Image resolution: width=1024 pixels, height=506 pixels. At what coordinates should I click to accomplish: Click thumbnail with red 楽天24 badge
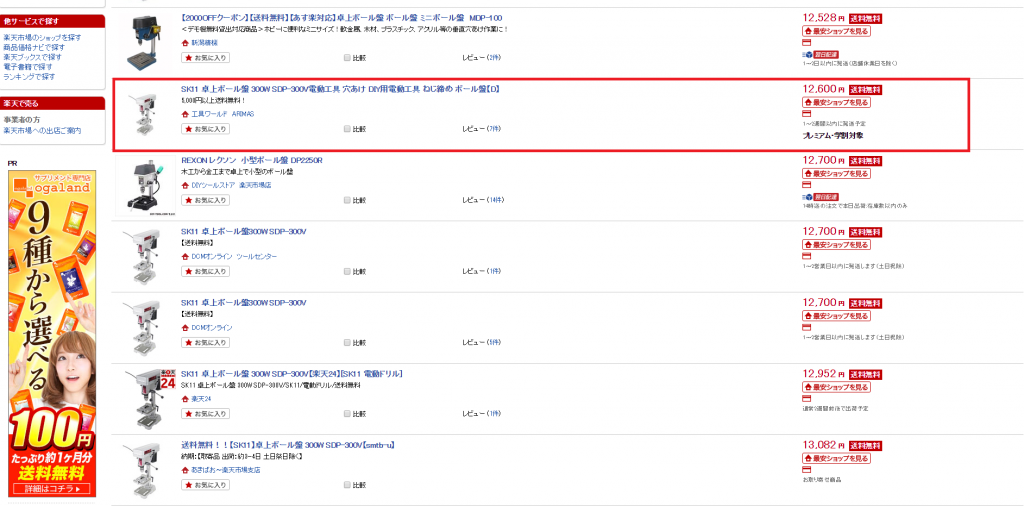[151, 399]
